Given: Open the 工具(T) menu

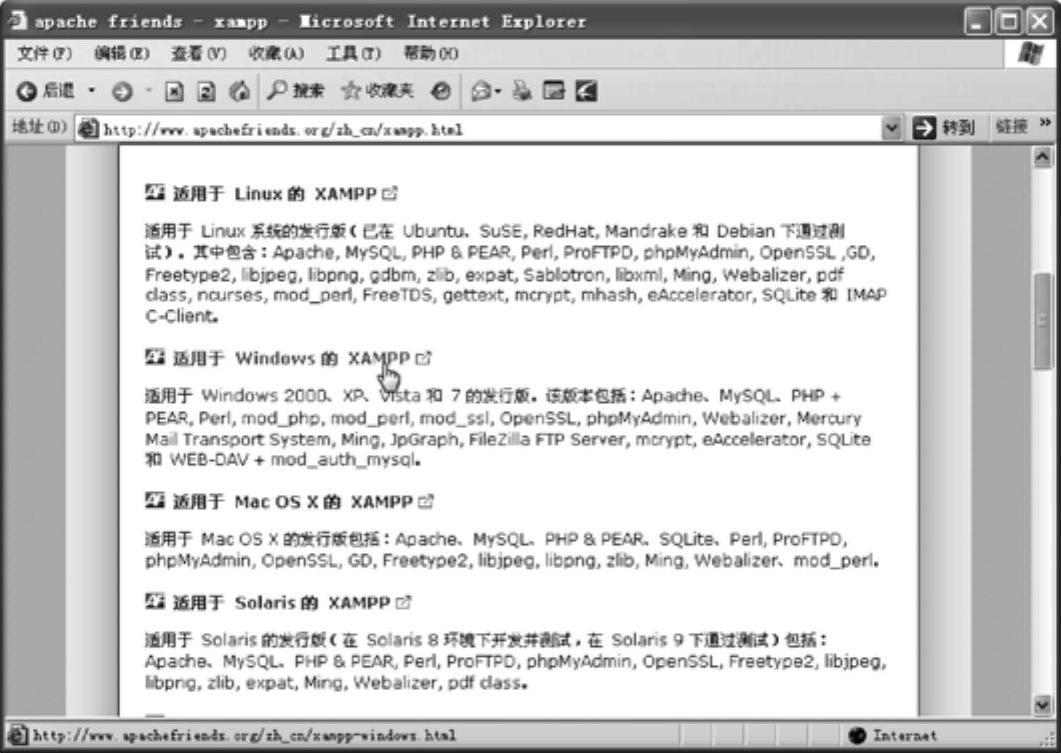Looking at the screenshot, I should tap(353, 53).
